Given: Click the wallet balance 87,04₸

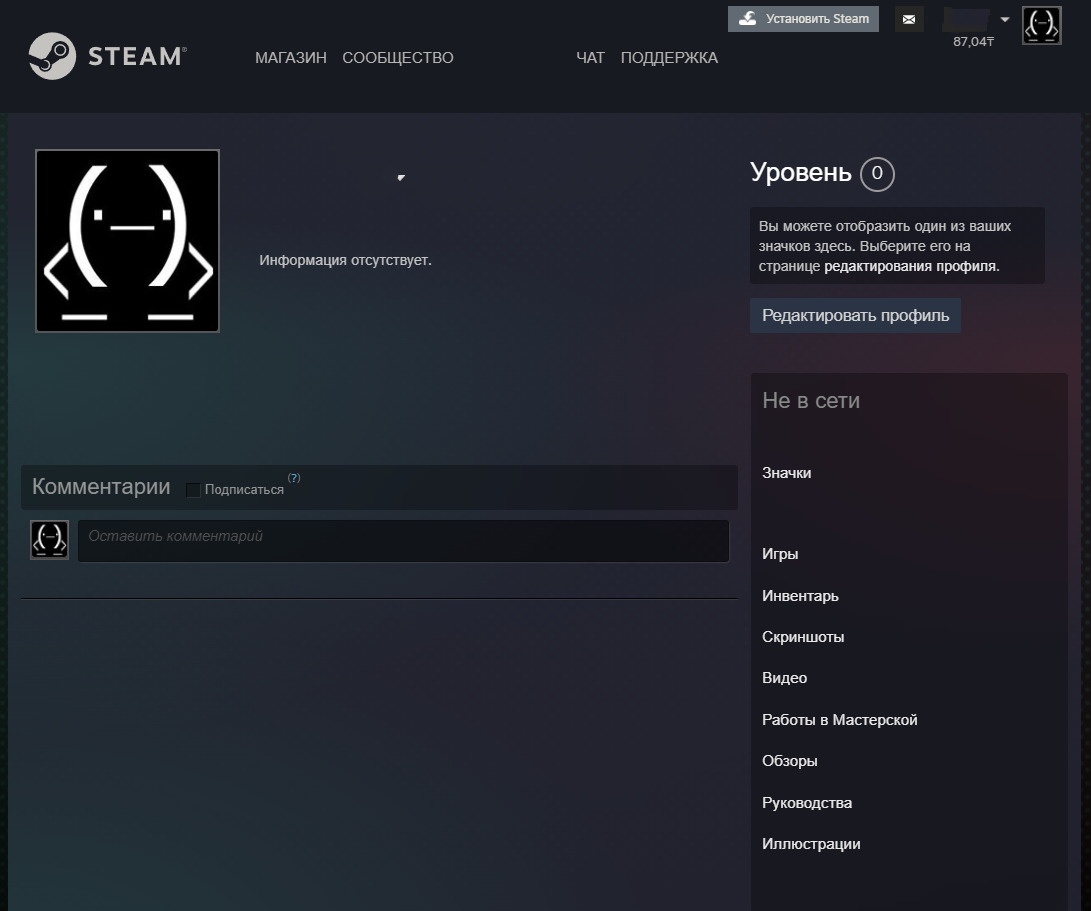Looking at the screenshot, I should tap(973, 42).
